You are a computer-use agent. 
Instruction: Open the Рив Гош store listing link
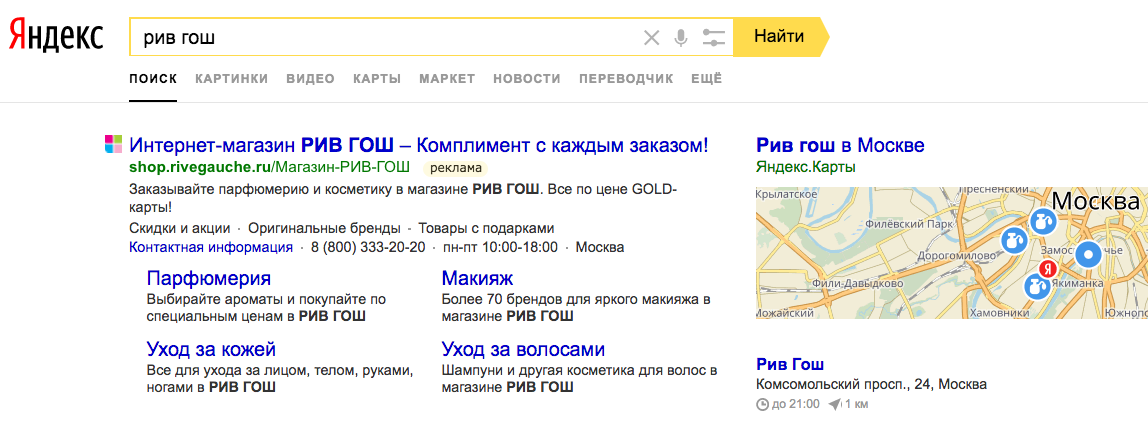pos(790,364)
